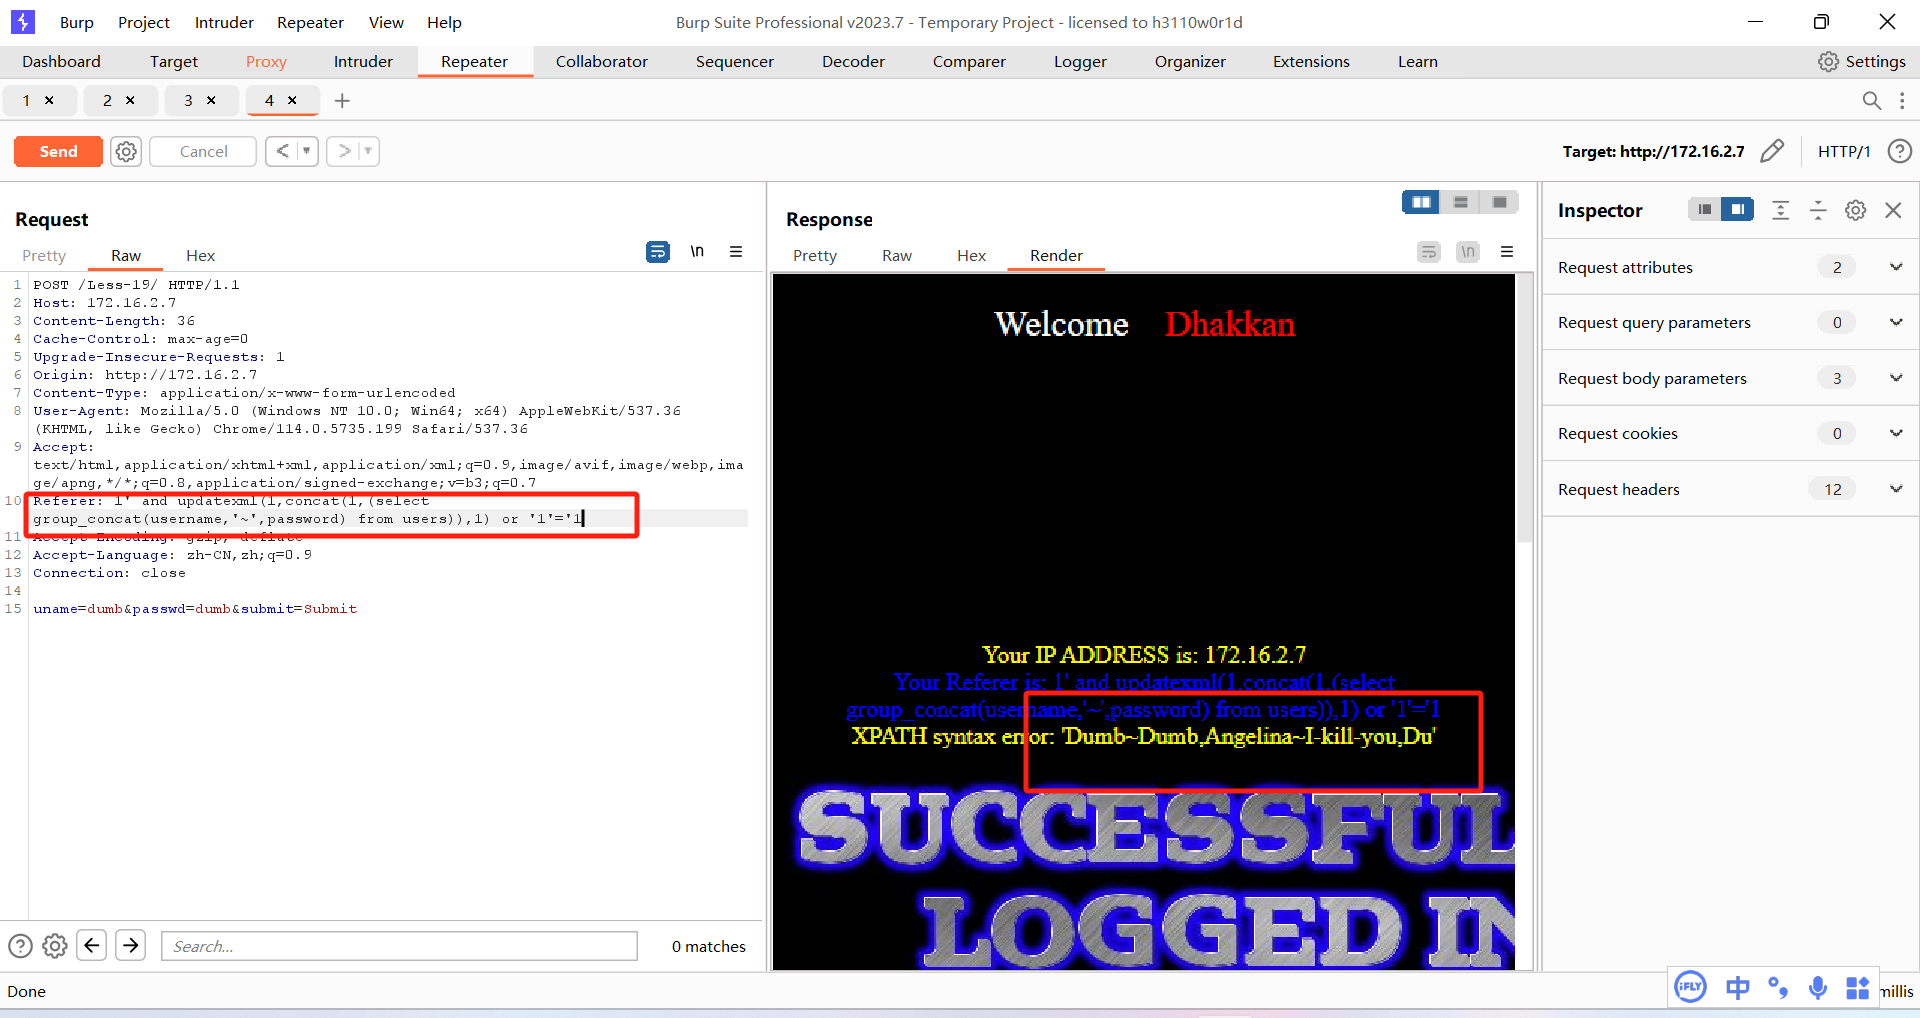The image size is (1920, 1018).
Task: Select the side-by-side request/response layout
Action: click(x=1421, y=201)
